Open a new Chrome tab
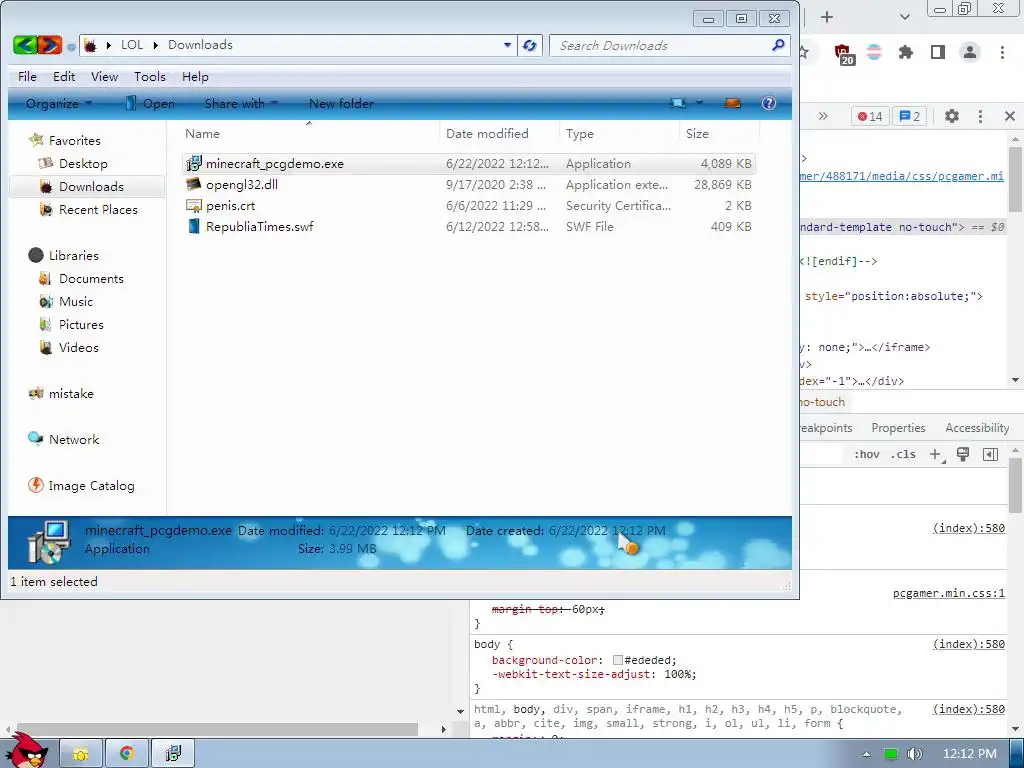This screenshot has width=1024, height=768. tap(827, 18)
